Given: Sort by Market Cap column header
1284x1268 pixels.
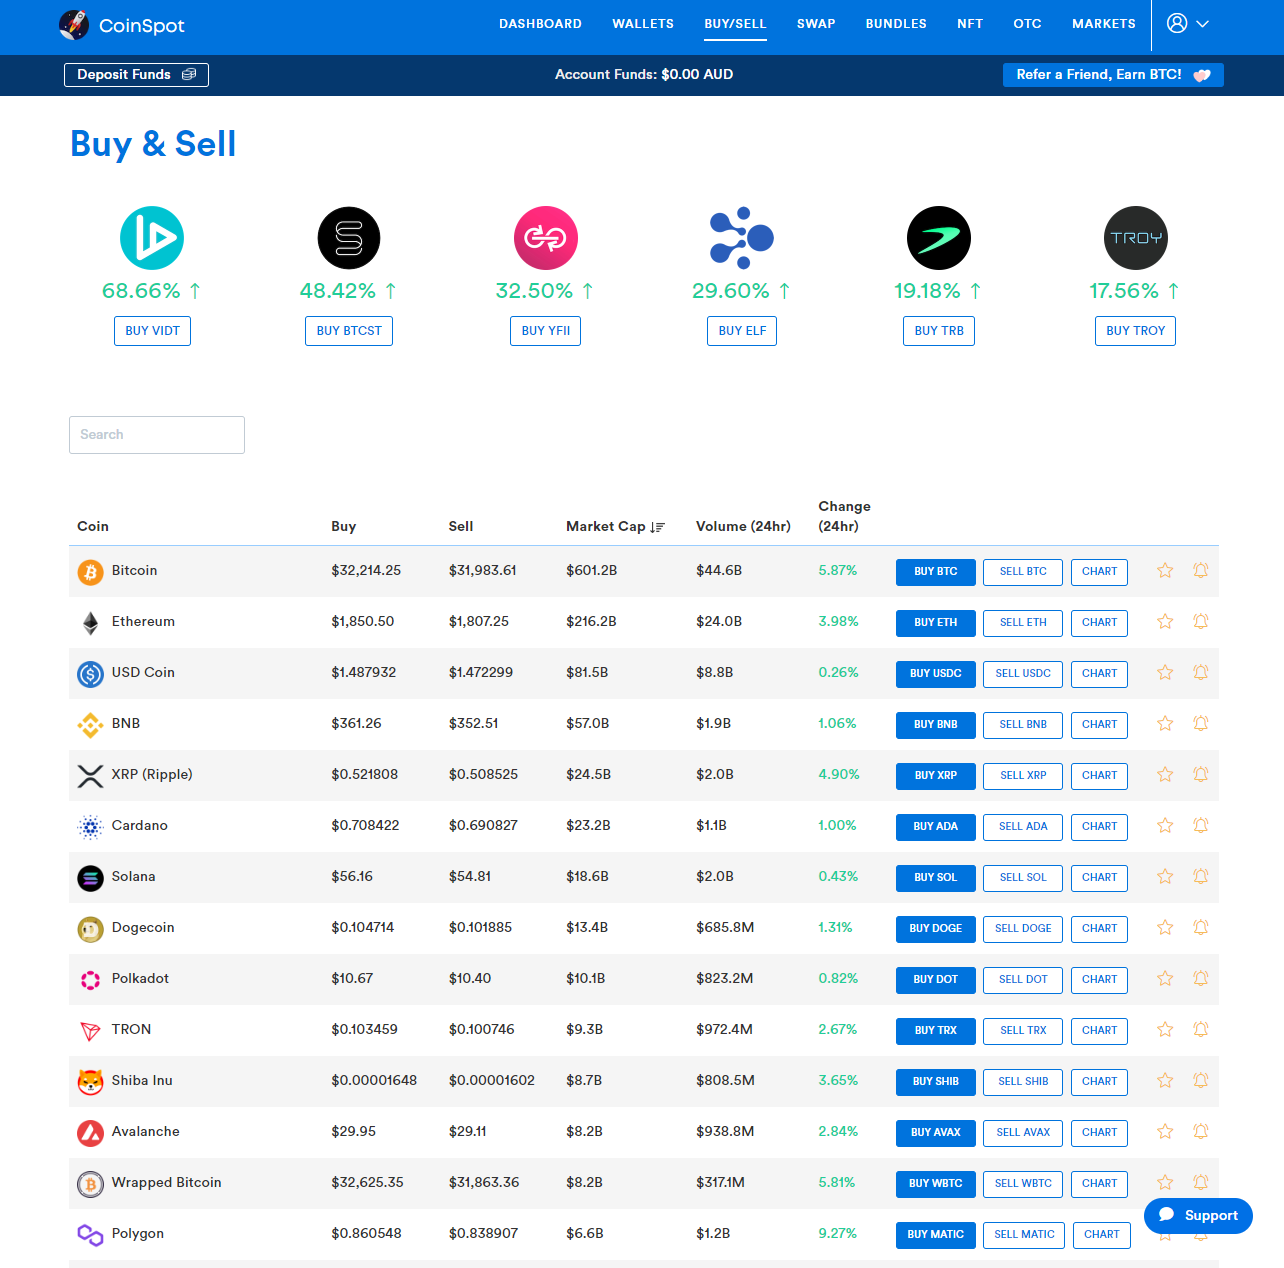Looking at the screenshot, I should pos(615,526).
